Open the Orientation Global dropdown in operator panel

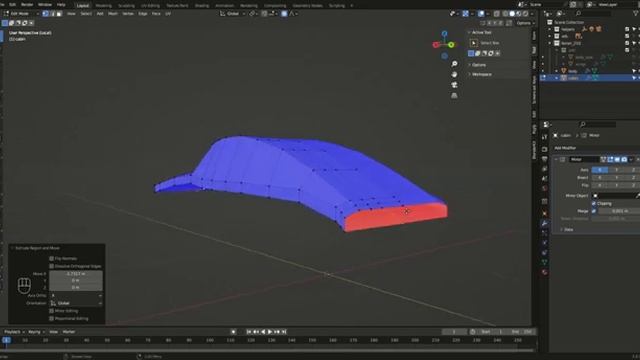[76, 303]
